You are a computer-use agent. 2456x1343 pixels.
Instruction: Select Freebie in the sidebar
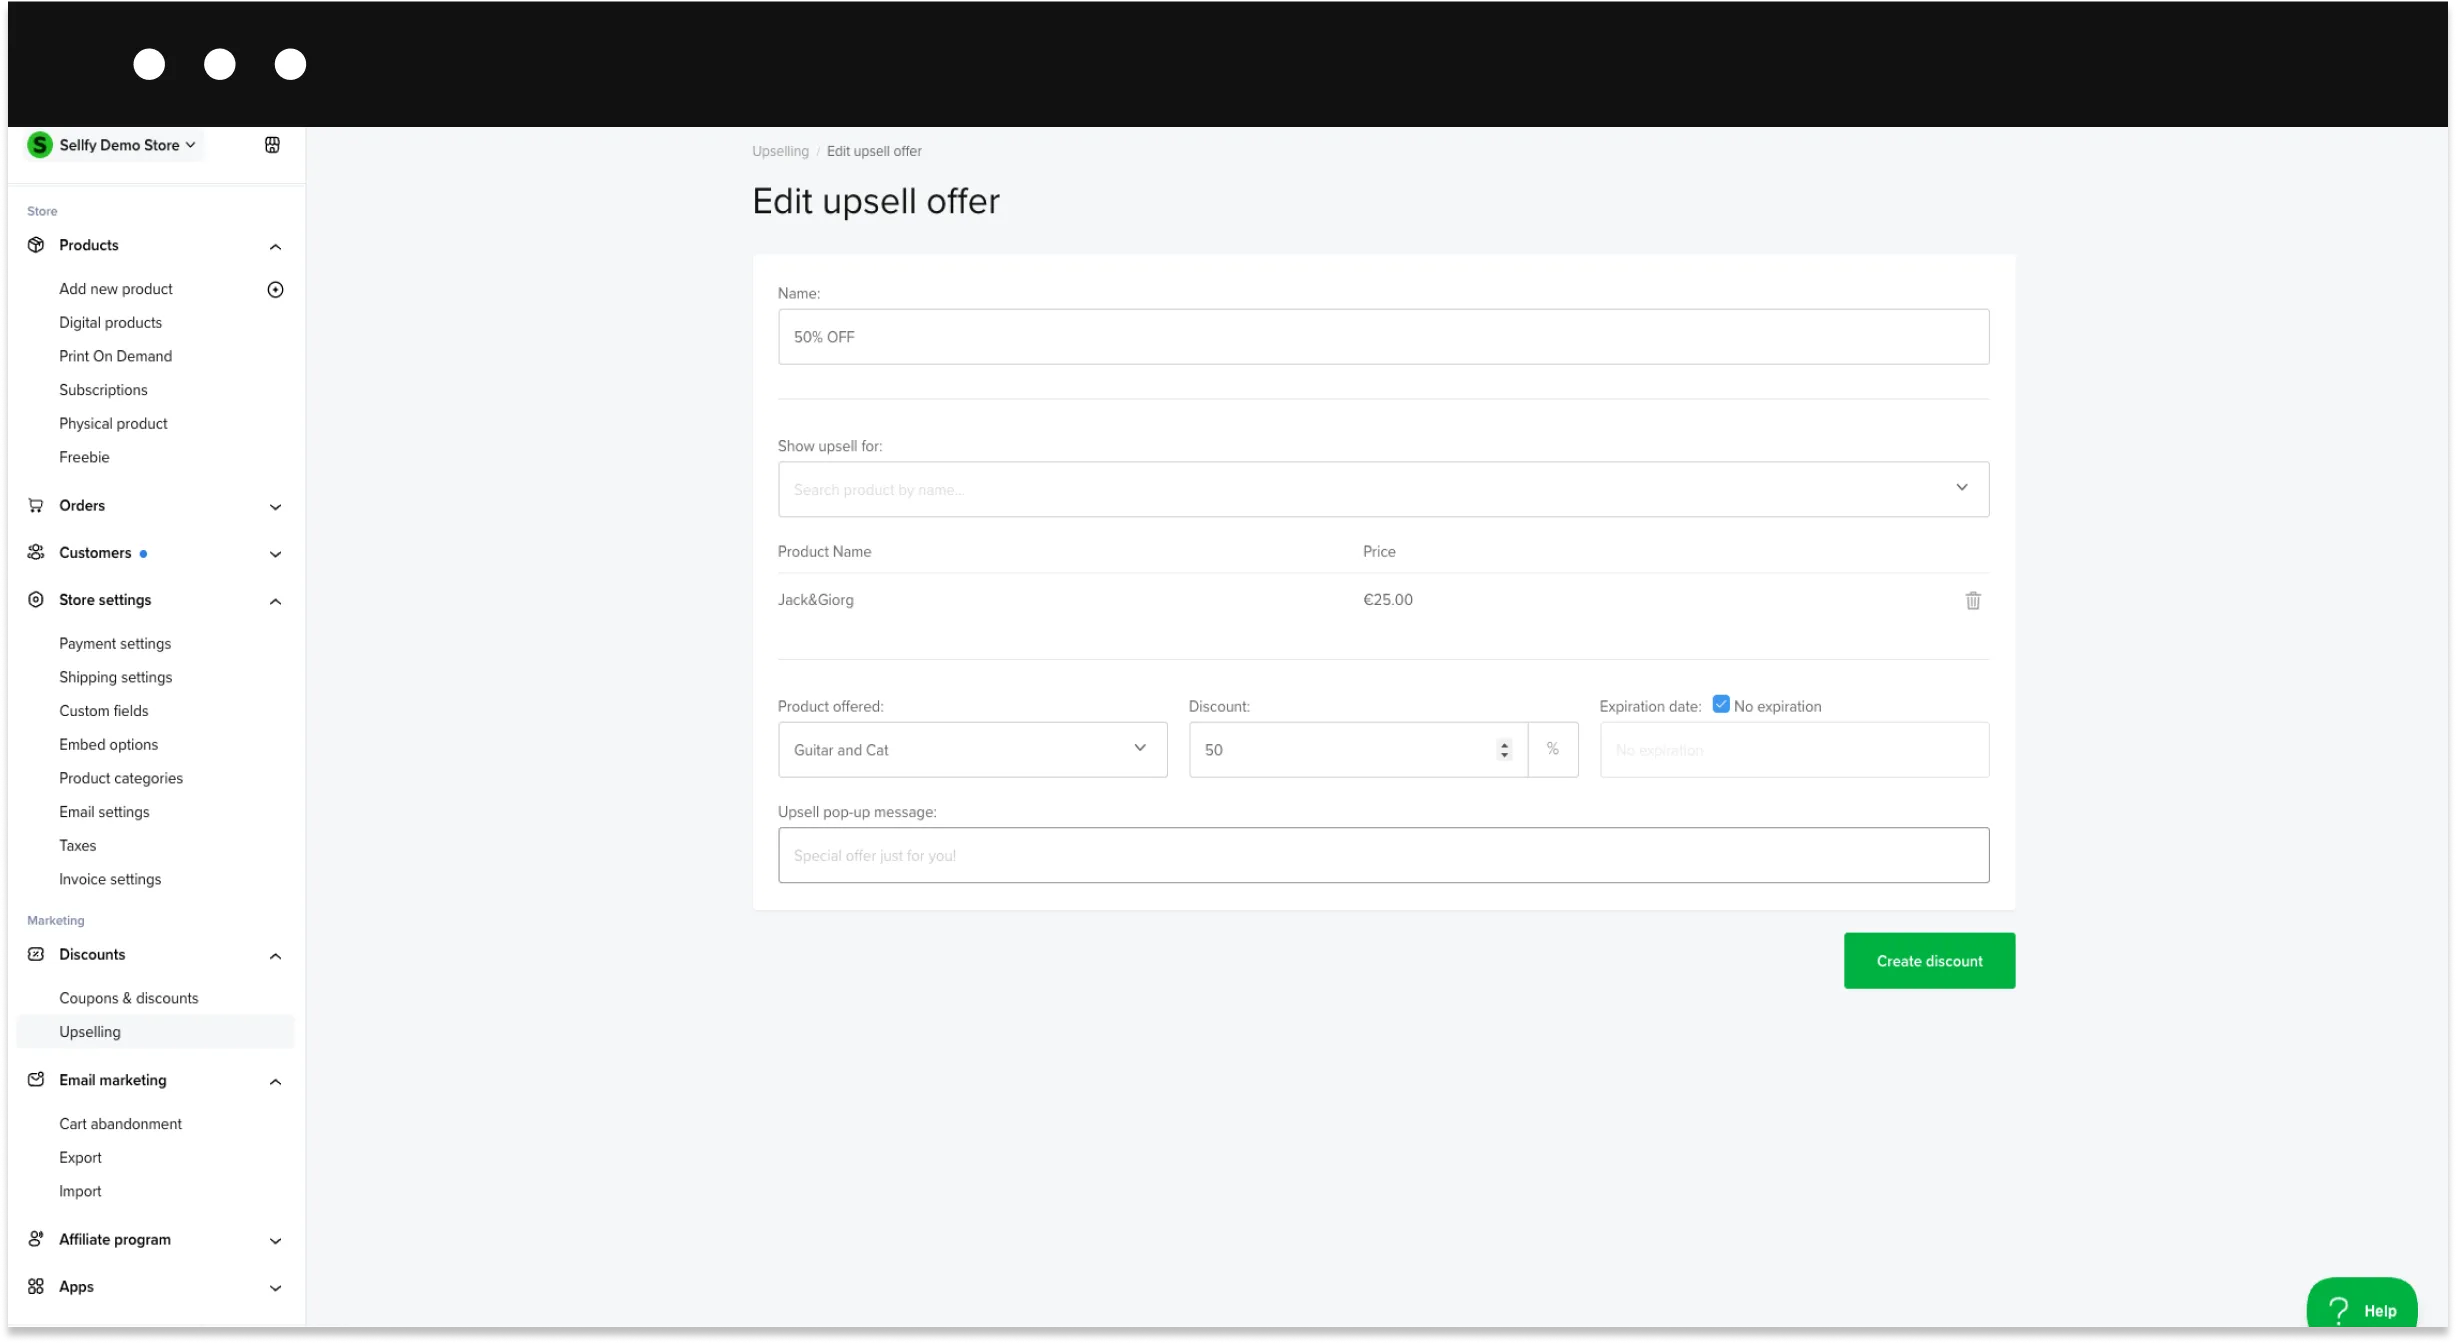click(x=84, y=457)
